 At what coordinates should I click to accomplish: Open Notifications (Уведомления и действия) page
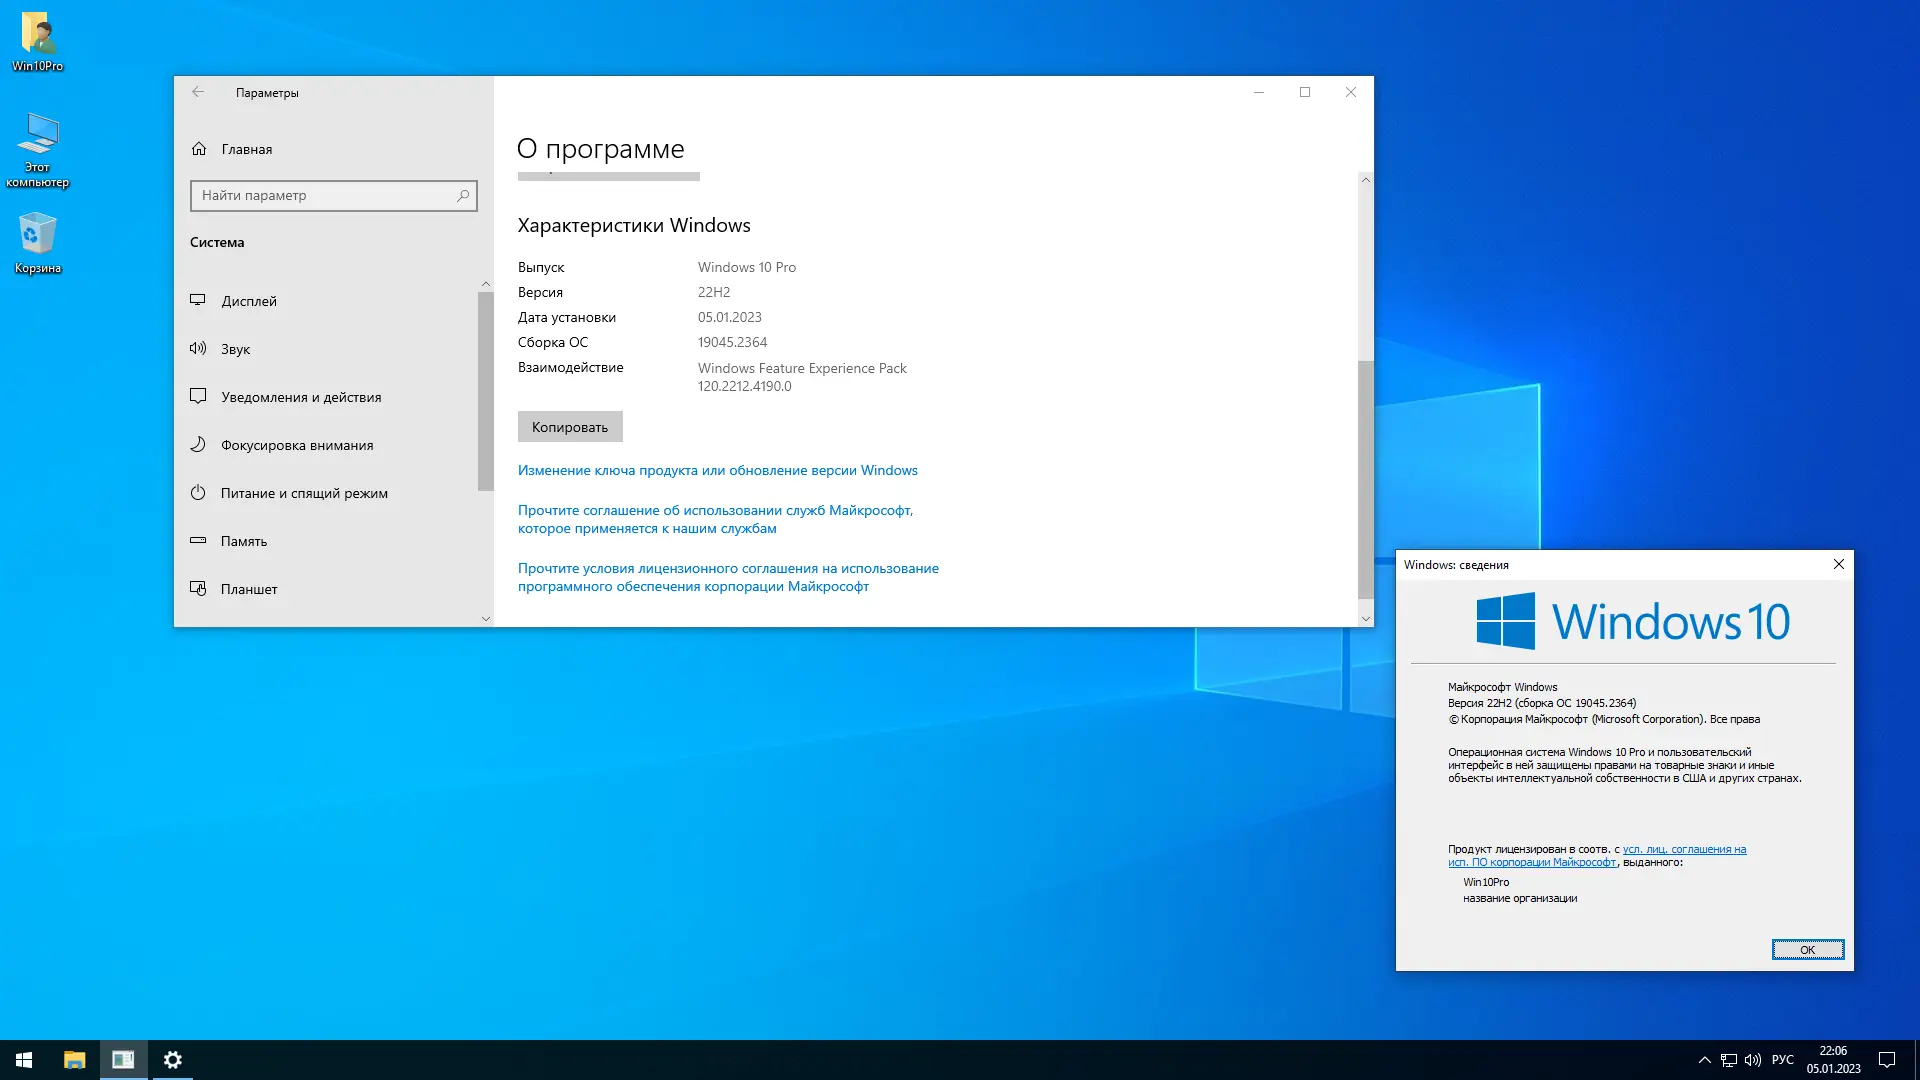tap(300, 397)
